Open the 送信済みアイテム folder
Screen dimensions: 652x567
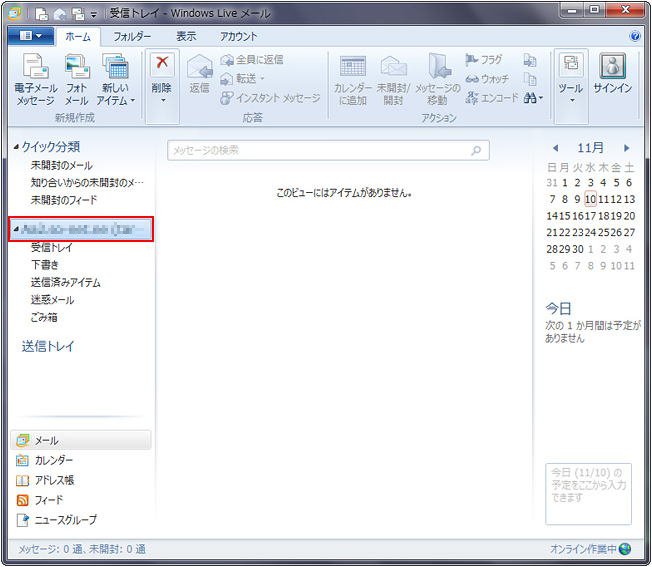[66, 283]
